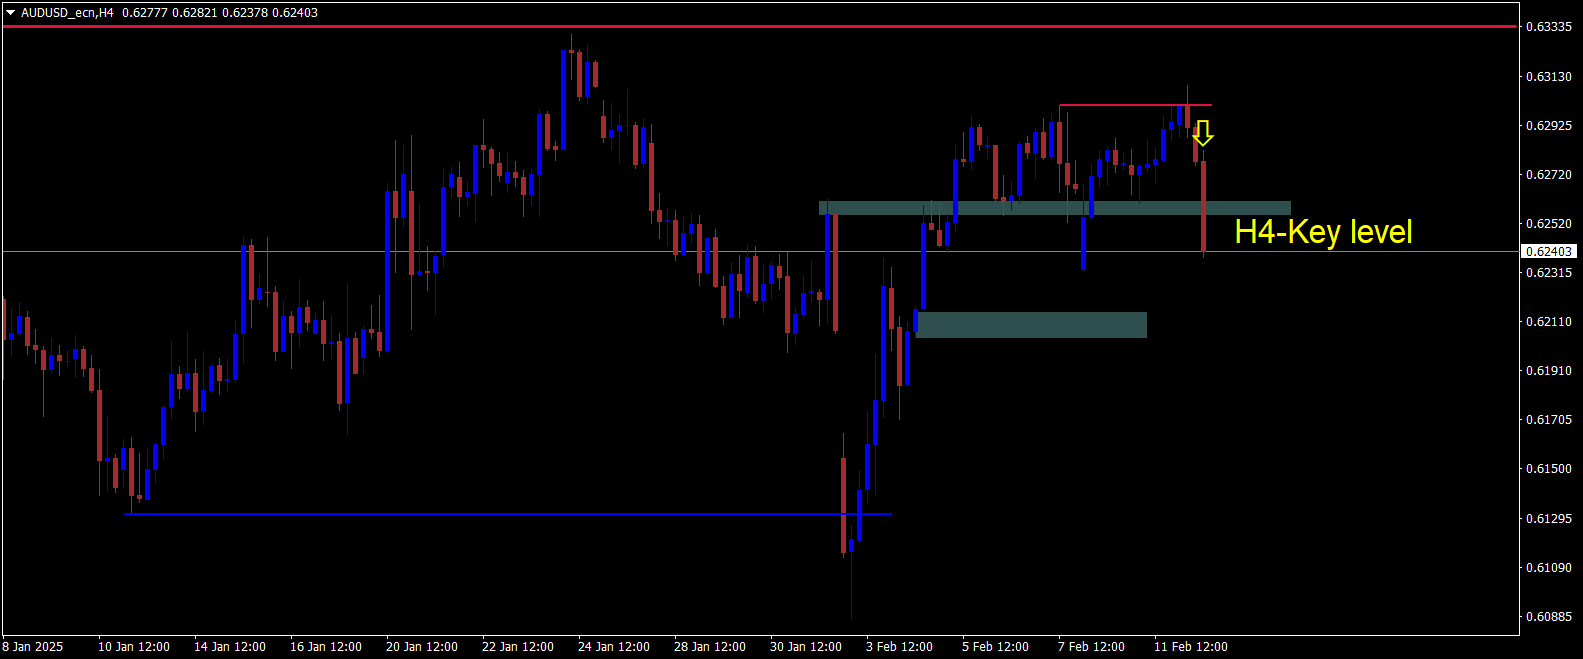Click the 0.60885 price scale label

click(1549, 617)
